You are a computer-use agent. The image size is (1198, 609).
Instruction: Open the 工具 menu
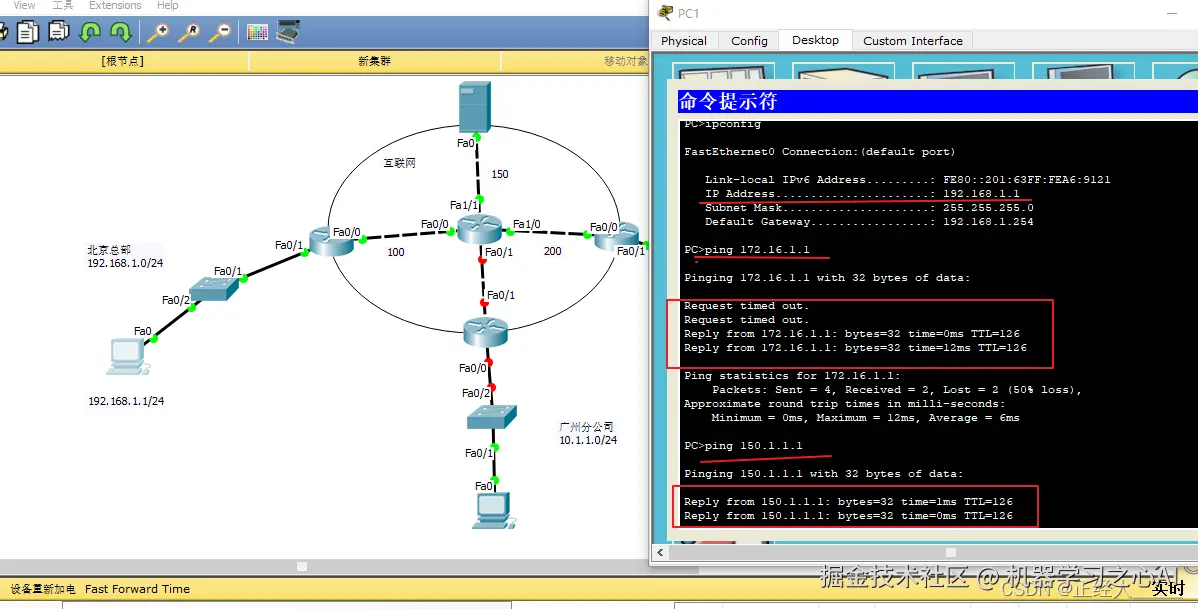63,5
